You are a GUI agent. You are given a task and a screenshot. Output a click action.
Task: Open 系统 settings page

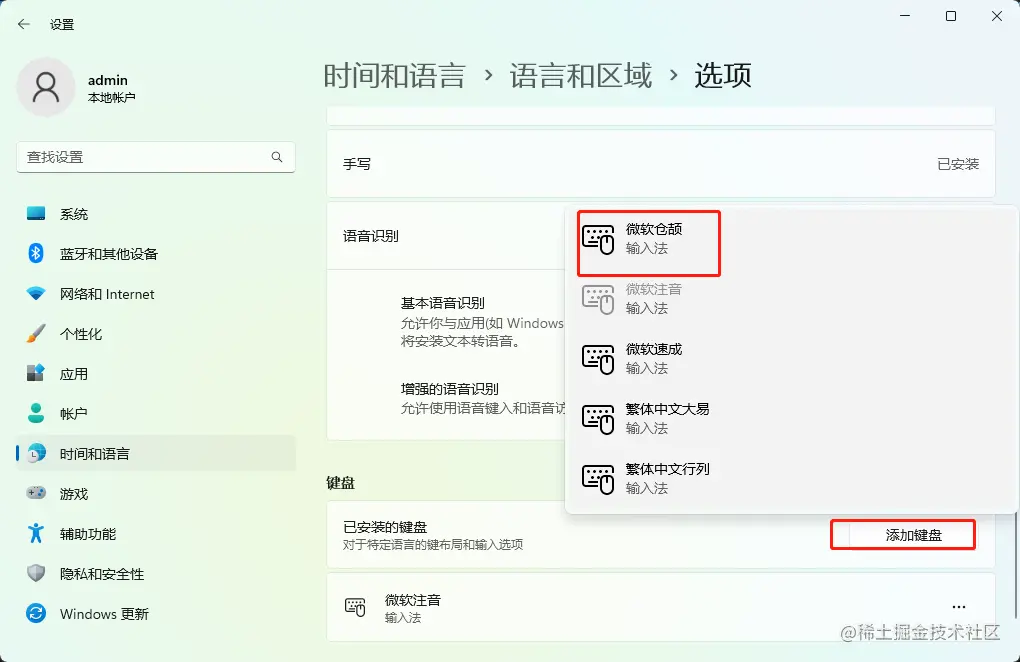tap(156, 214)
